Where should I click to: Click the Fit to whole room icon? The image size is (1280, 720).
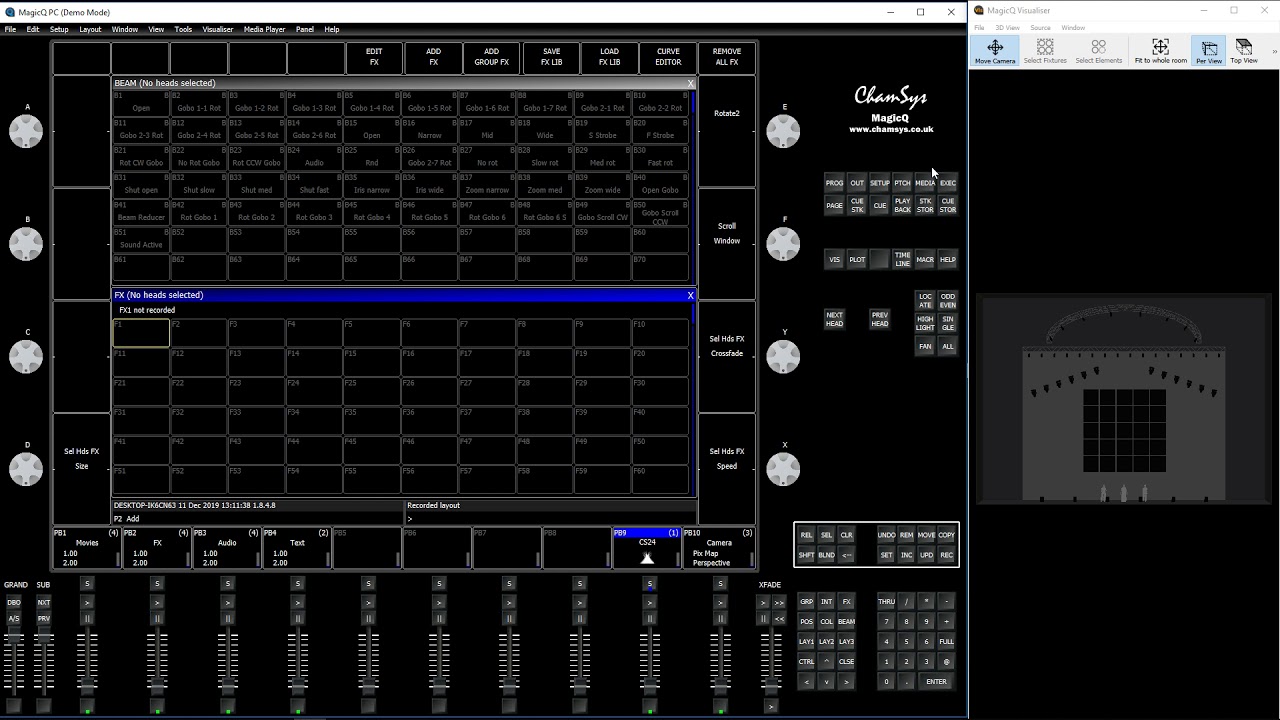[1160, 51]
